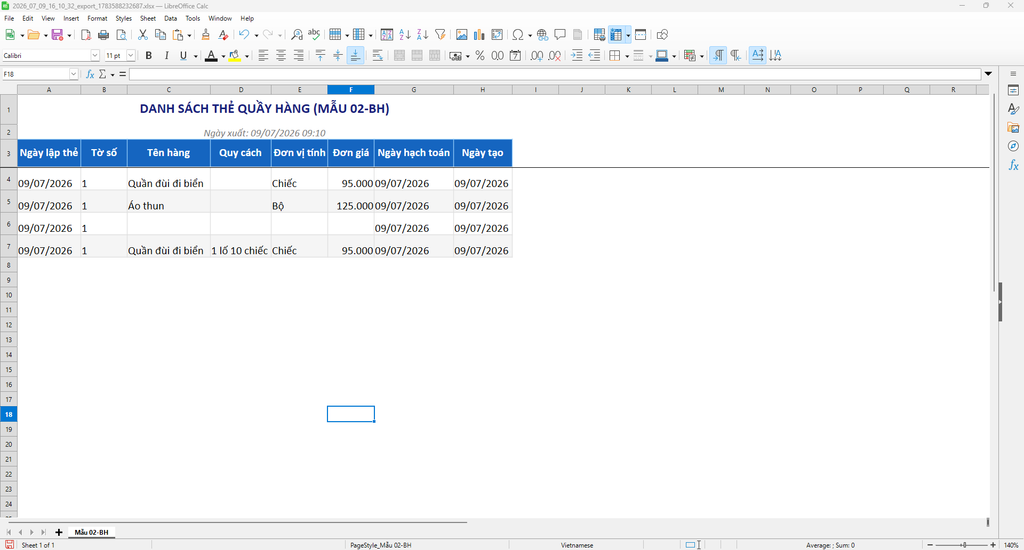The height and width of the screenshot is (550, 1024).
Task: Activate the Clone Formatting paintbrush
Action: [x=206, y=35]
